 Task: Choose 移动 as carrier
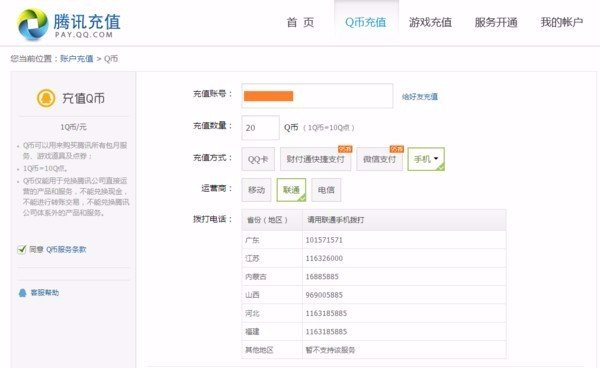(x=256, y=190)
